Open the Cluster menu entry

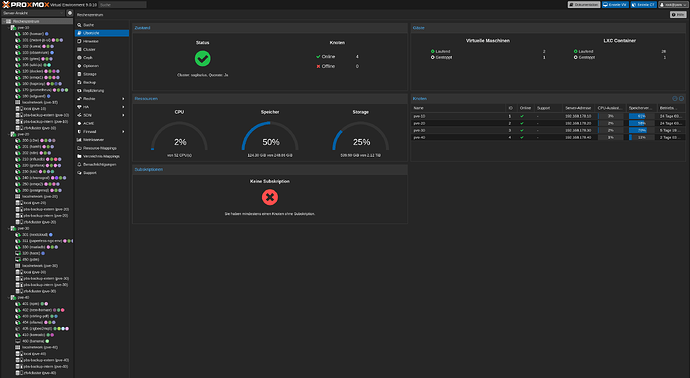pos(102,49)
